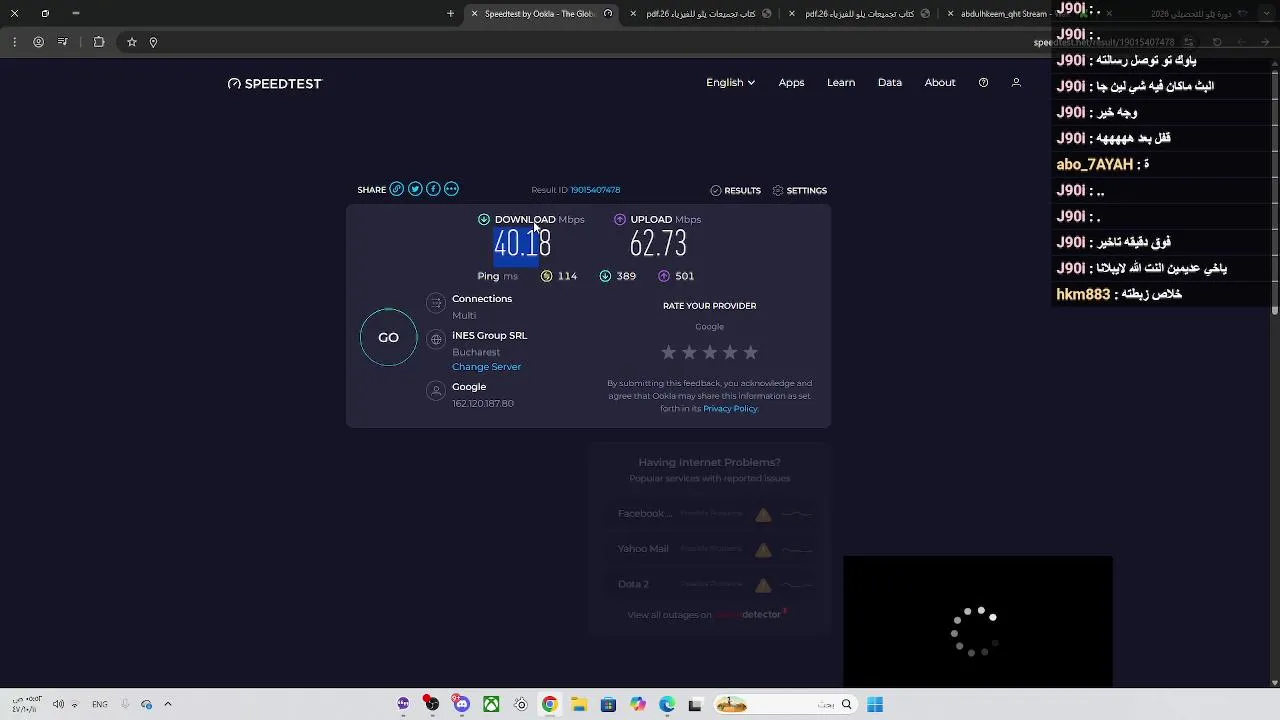
Task: Click the download arrow icon beside DOWNLOAD
Action: 484,219
